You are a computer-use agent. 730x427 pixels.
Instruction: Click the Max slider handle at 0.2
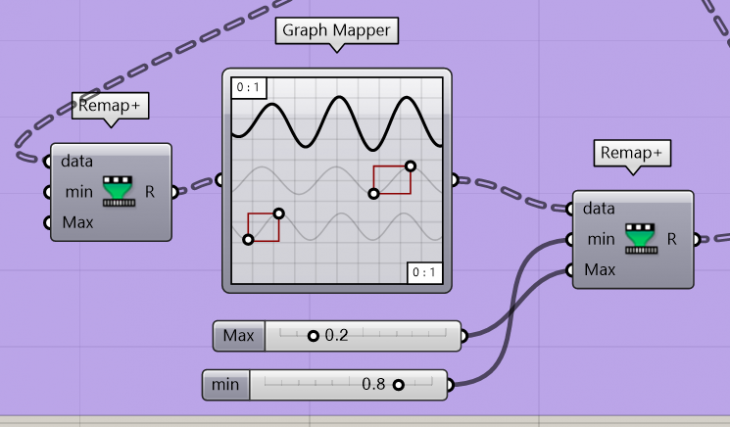coord(313,336)
